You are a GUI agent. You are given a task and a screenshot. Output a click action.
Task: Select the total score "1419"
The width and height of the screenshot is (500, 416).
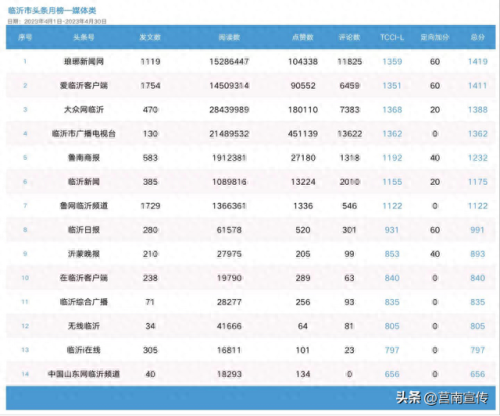coord(478,62)
